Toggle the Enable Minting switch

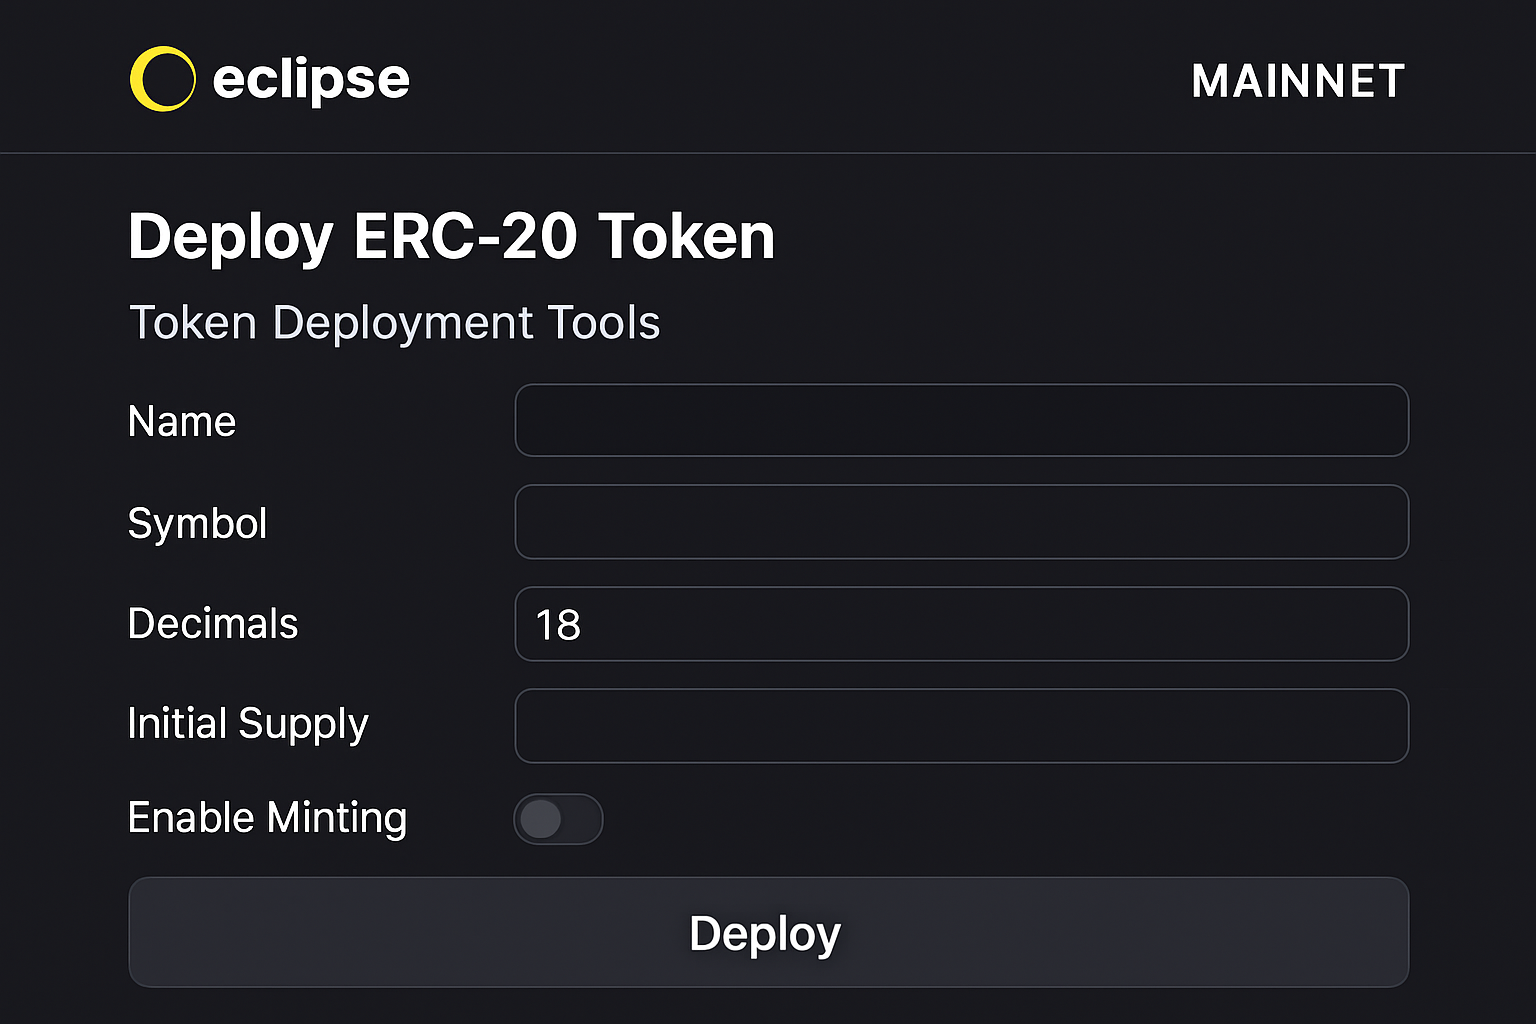coord(558,819)
